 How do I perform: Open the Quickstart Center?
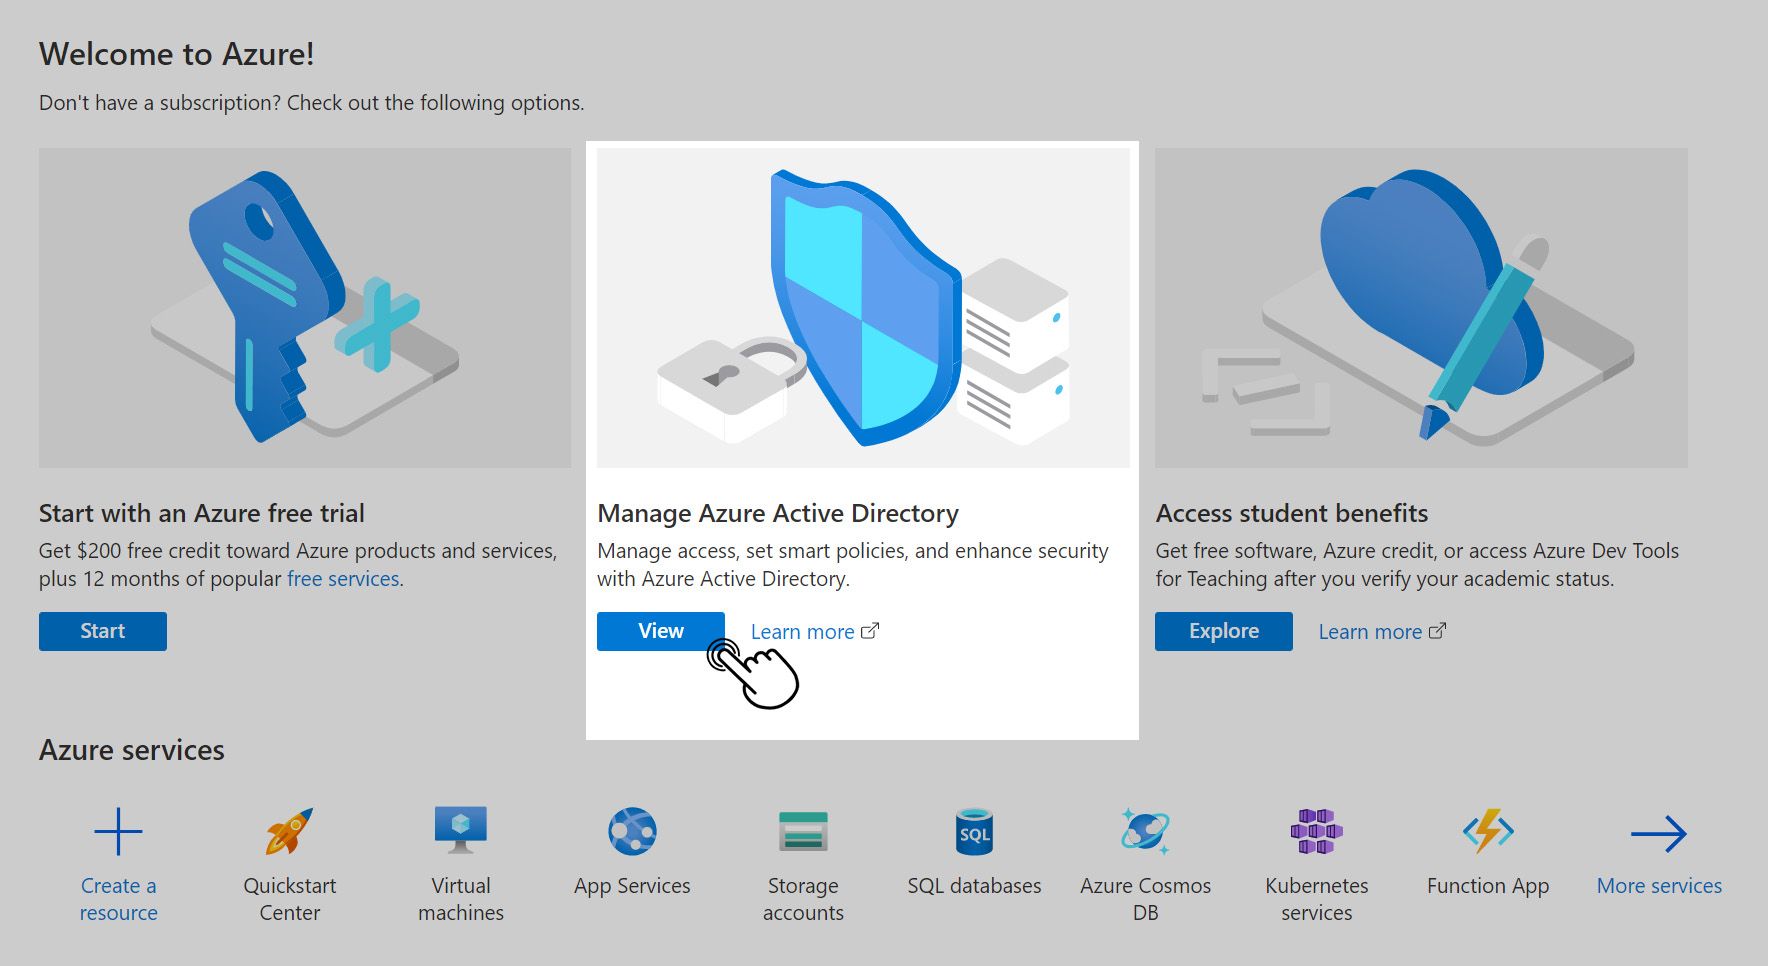click(290, 860)
